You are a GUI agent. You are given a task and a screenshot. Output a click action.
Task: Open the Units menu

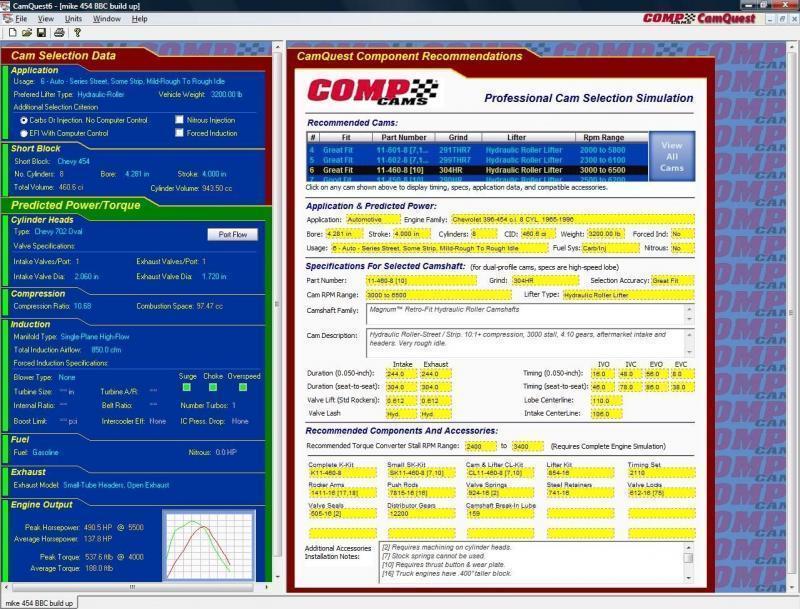(73, 19)
